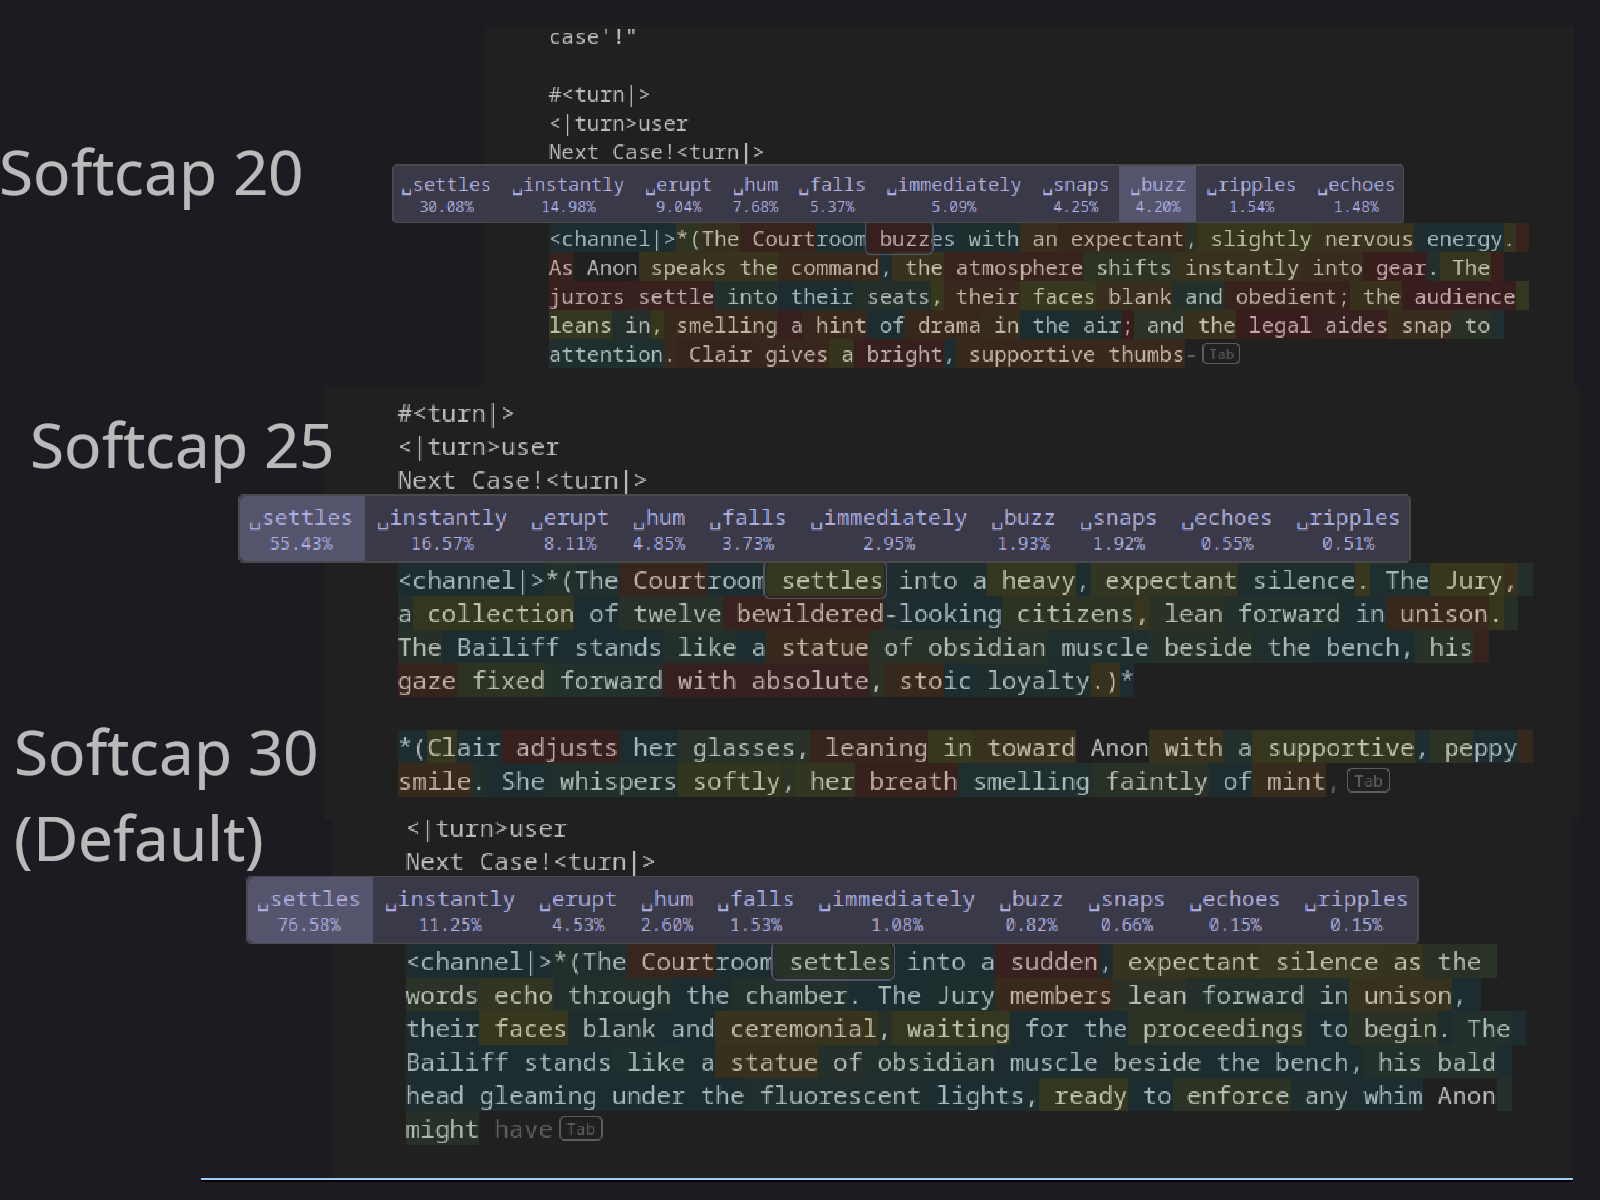Click the Tab hint after 'thumbs-'

click(1221, 354)
